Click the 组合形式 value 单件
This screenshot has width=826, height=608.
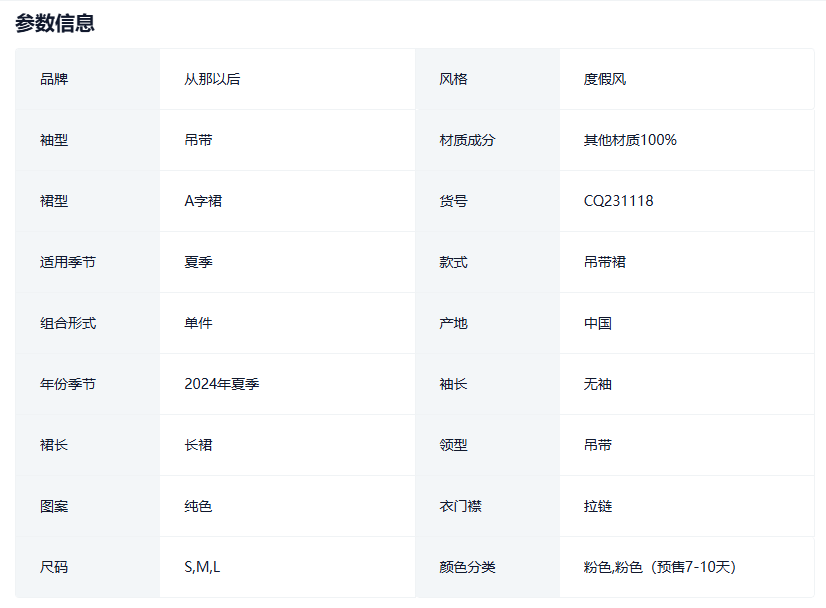198,323
